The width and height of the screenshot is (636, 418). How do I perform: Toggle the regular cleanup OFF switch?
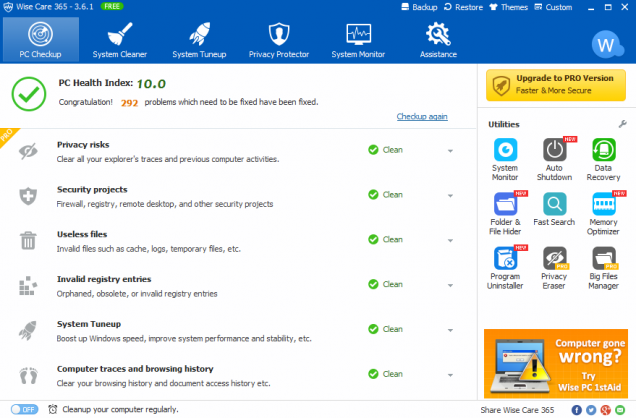point(24,409)
